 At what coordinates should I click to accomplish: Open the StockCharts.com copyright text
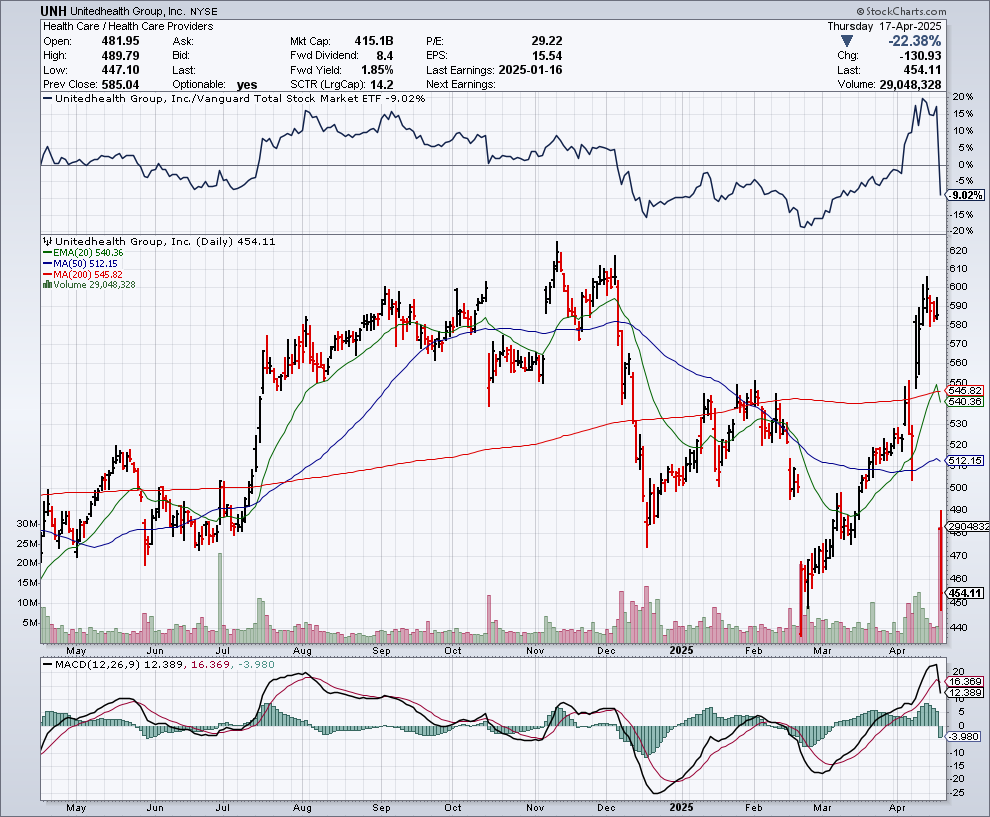(902, 11)
